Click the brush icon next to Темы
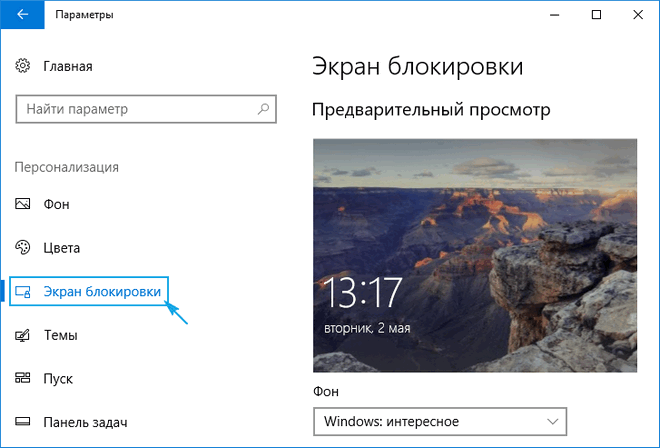 (23, 335)
